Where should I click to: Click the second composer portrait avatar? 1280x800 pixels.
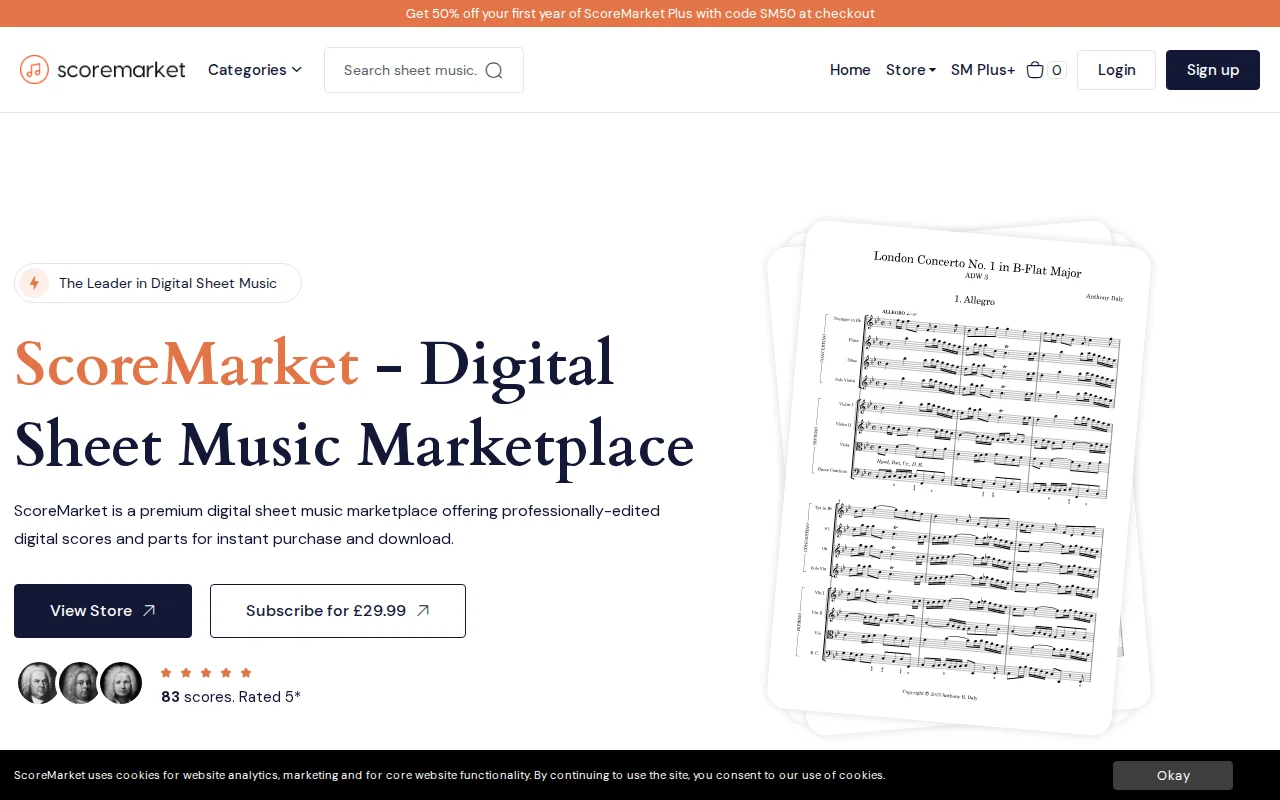coord(80,683)
